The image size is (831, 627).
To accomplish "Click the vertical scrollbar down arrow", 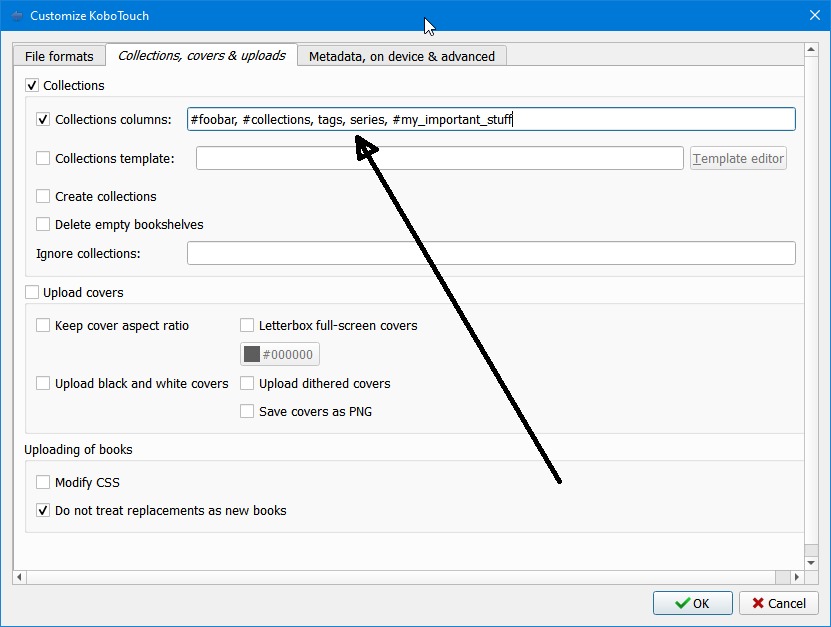I will click(811, 563).
